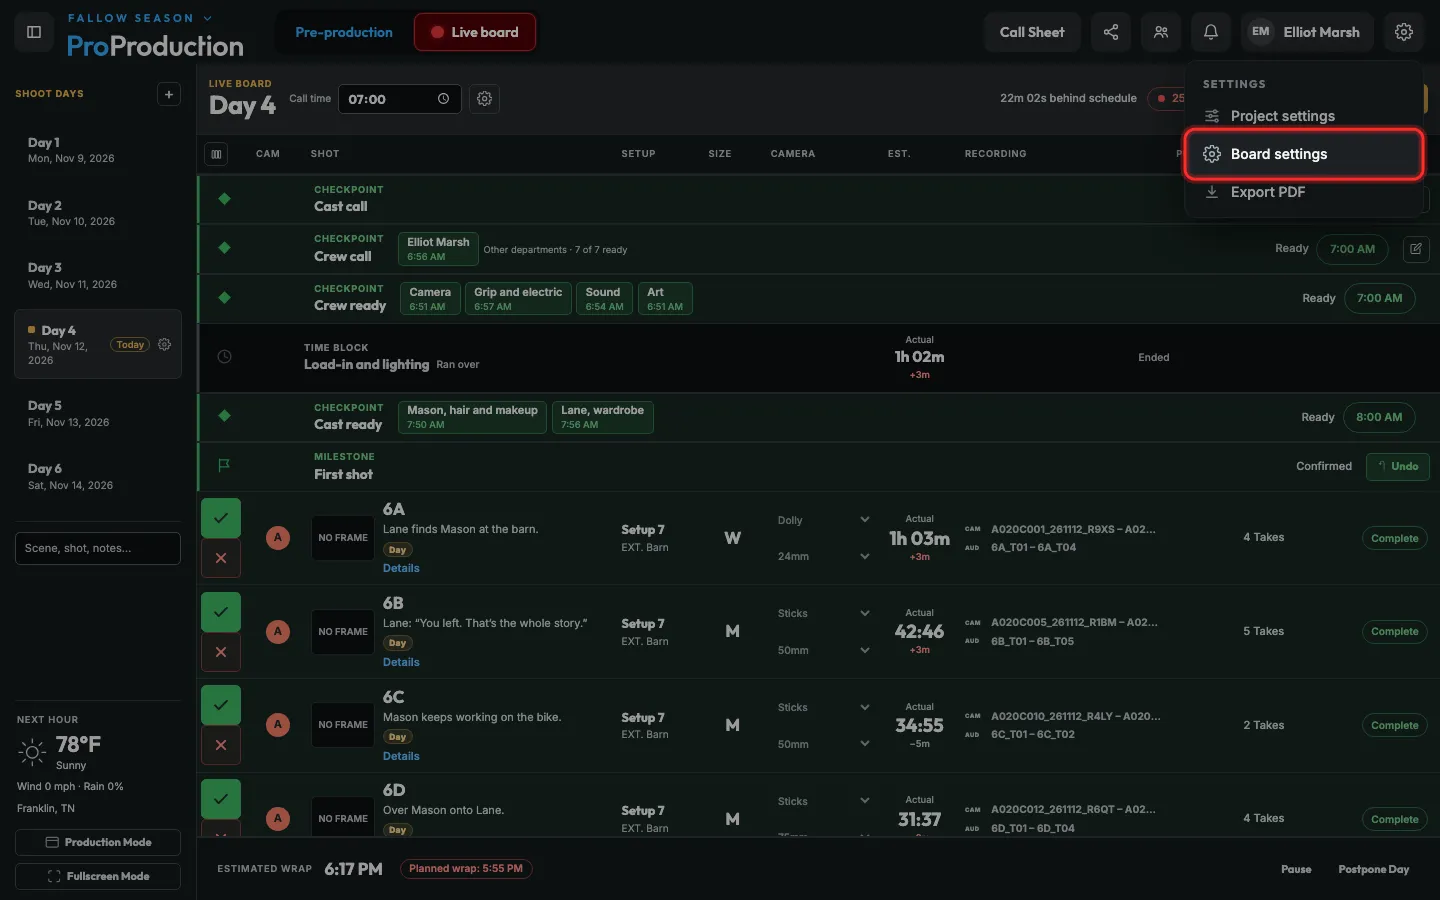Enable Production Mode

pos(98,842)
